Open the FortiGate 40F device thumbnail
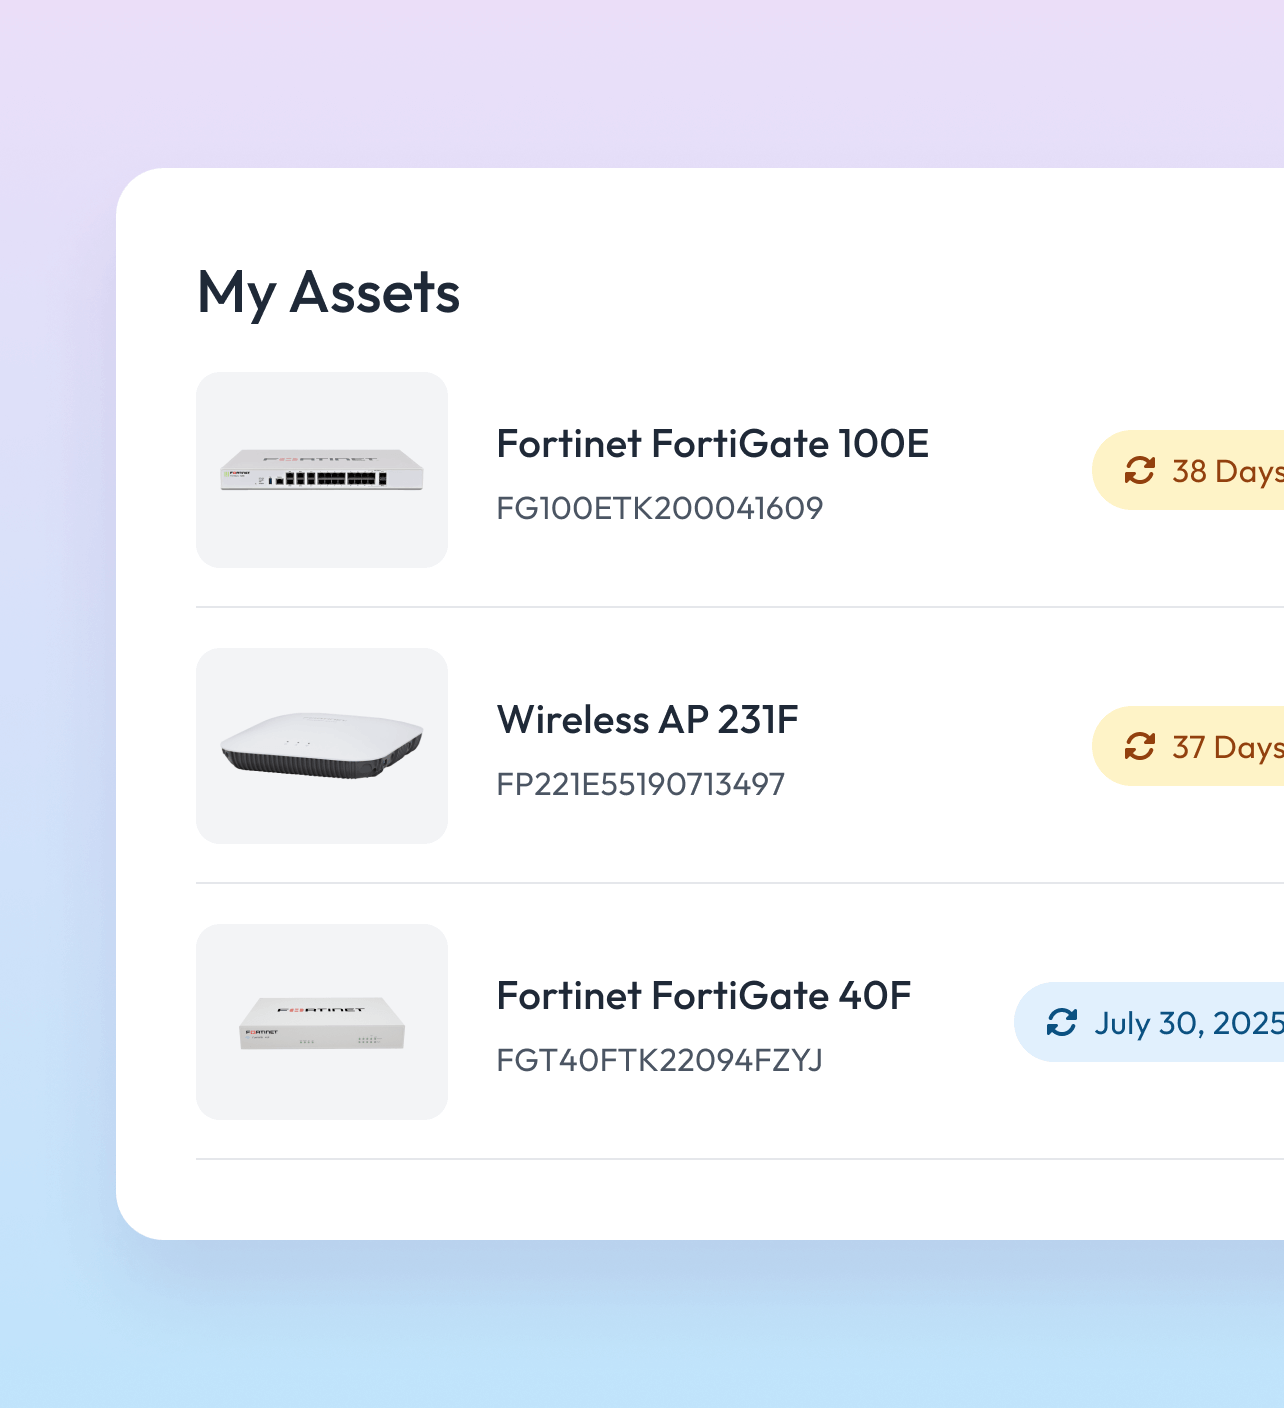 322,1022
